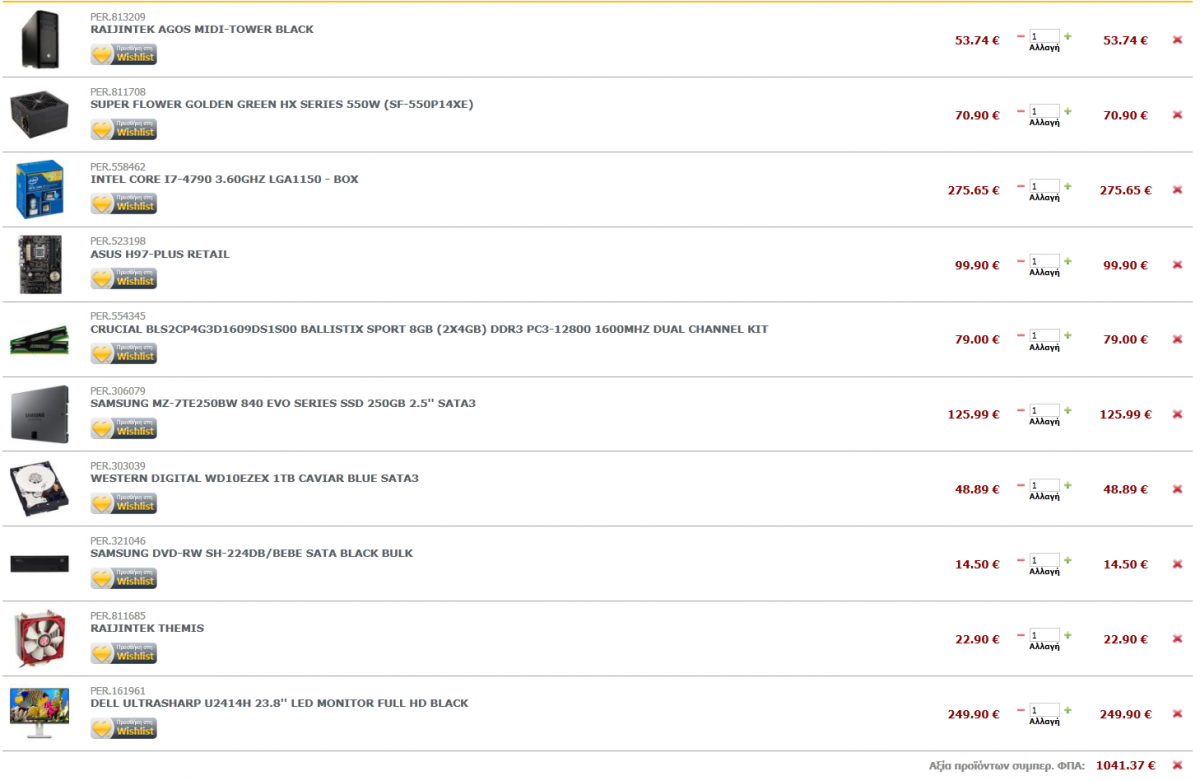
Task: Clear cart with X beside total 1041.37 €
Action: (x=1177, y=765)
